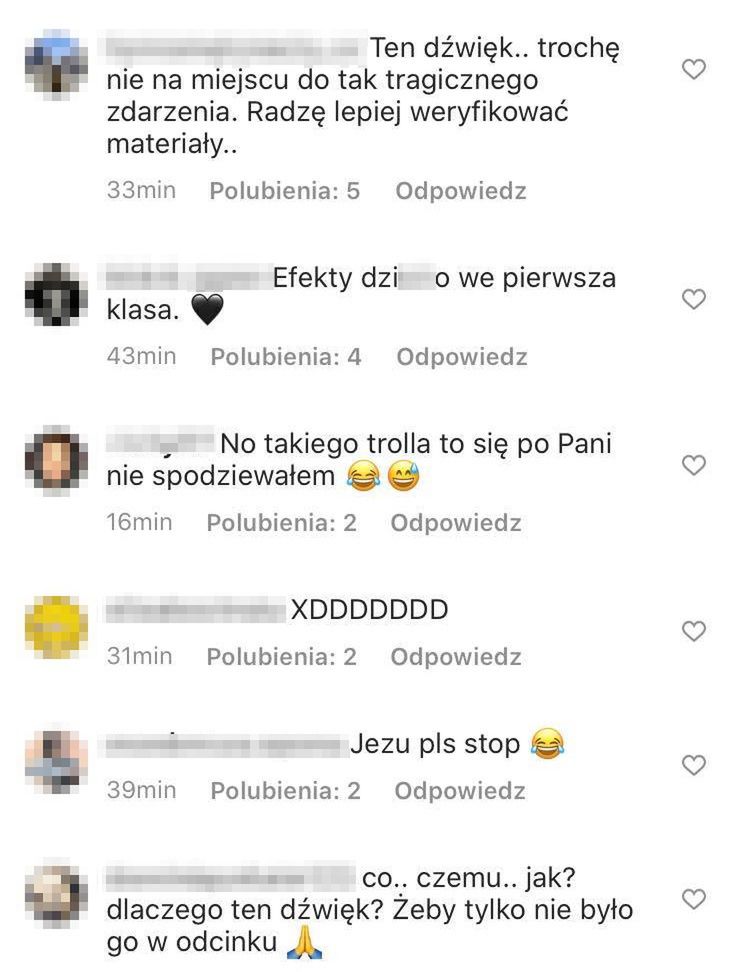Reply to the comment posted 33min ago

click(x=461, y=190)
